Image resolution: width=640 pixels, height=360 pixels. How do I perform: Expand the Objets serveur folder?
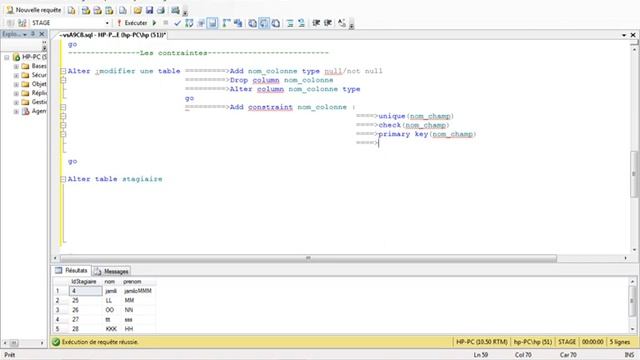[x=16, y=84]
